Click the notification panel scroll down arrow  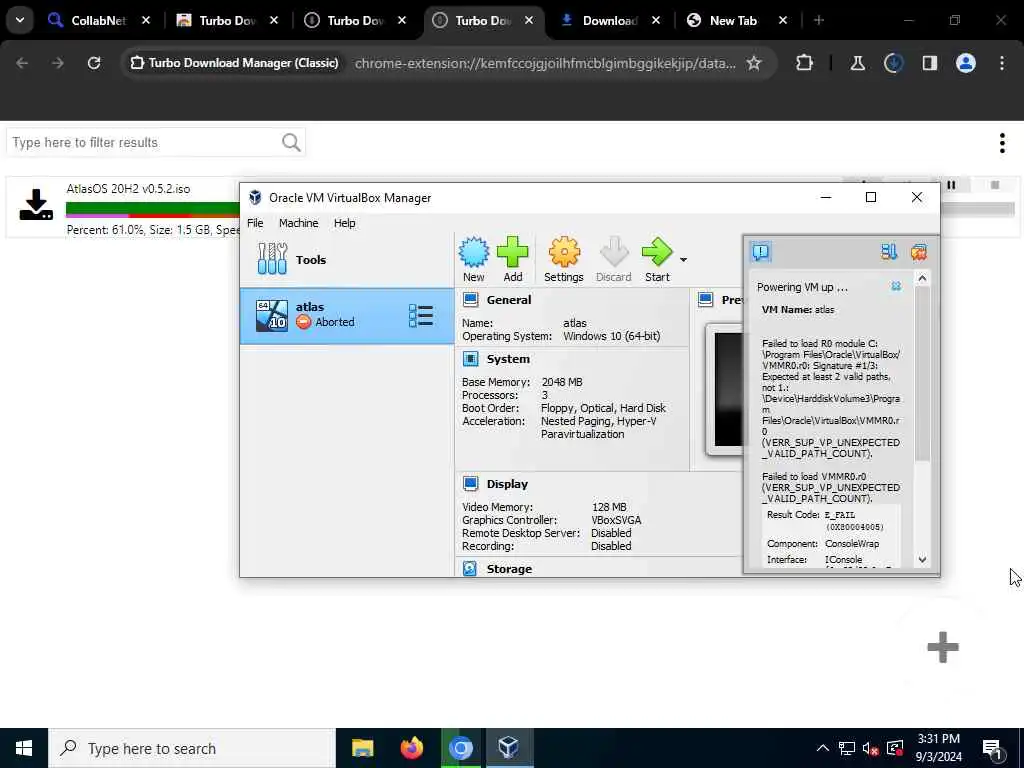922,560
